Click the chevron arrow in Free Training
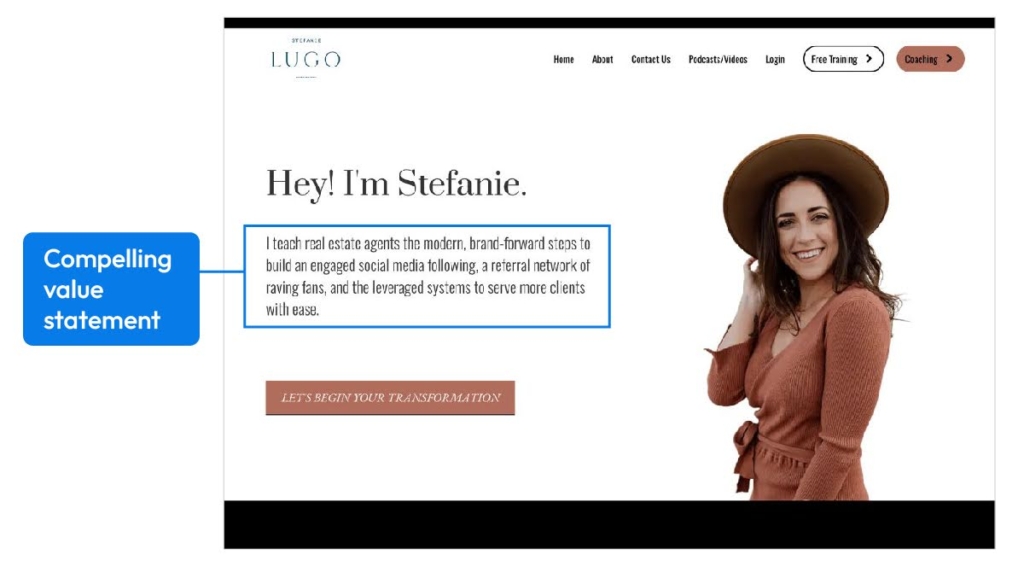1024x566 pixels. [869, 59]
